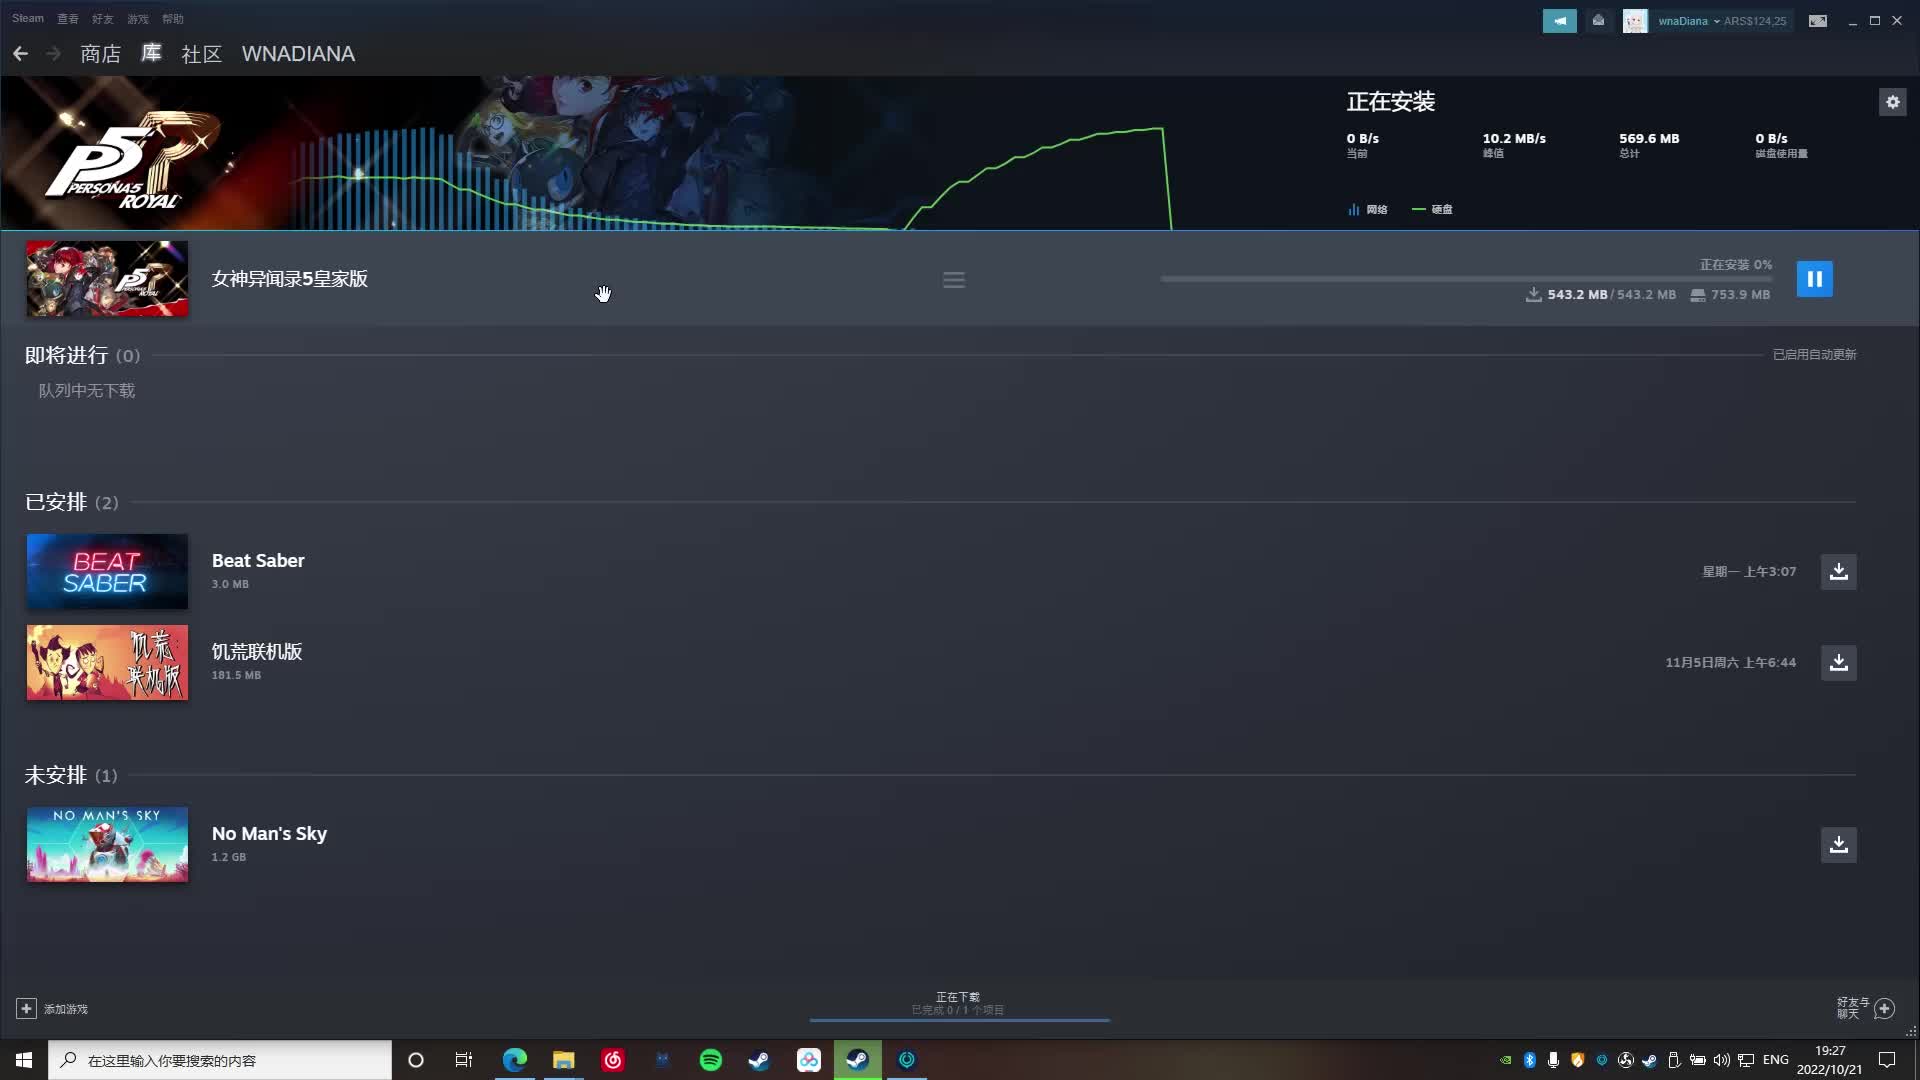Open the Steam menu
This screenshot has width=1920, height=1080.
point(28,19)
